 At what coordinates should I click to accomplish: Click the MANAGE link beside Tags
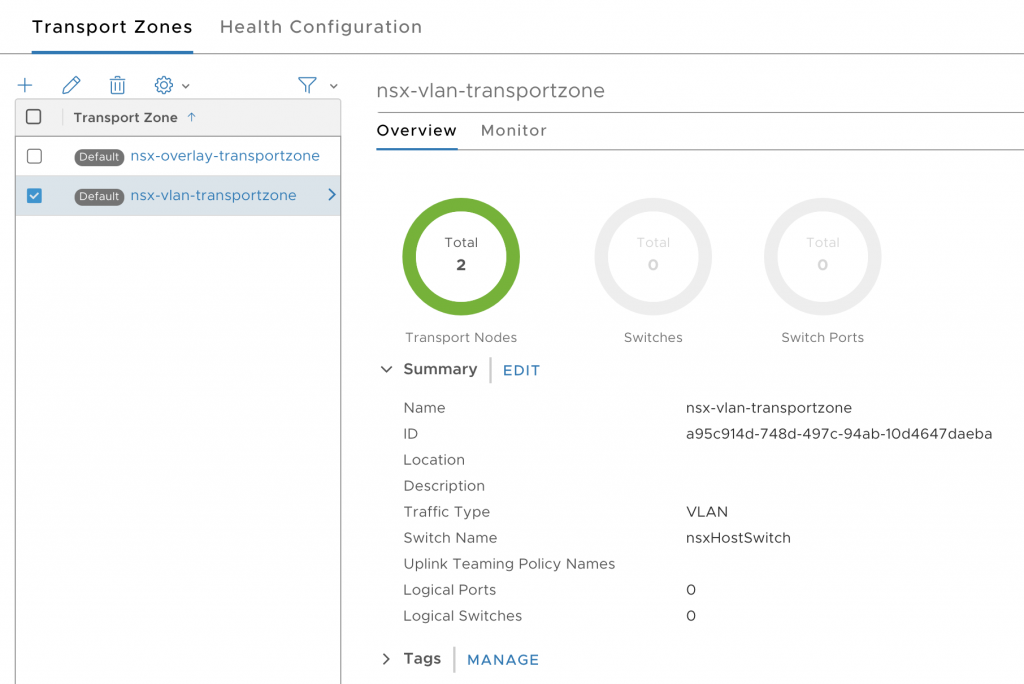tap(503, 660)
